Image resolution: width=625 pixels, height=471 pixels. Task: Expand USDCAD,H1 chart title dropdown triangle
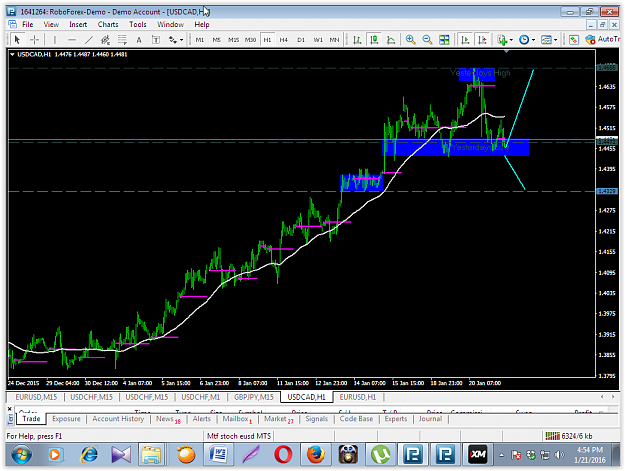coord(12,55)
